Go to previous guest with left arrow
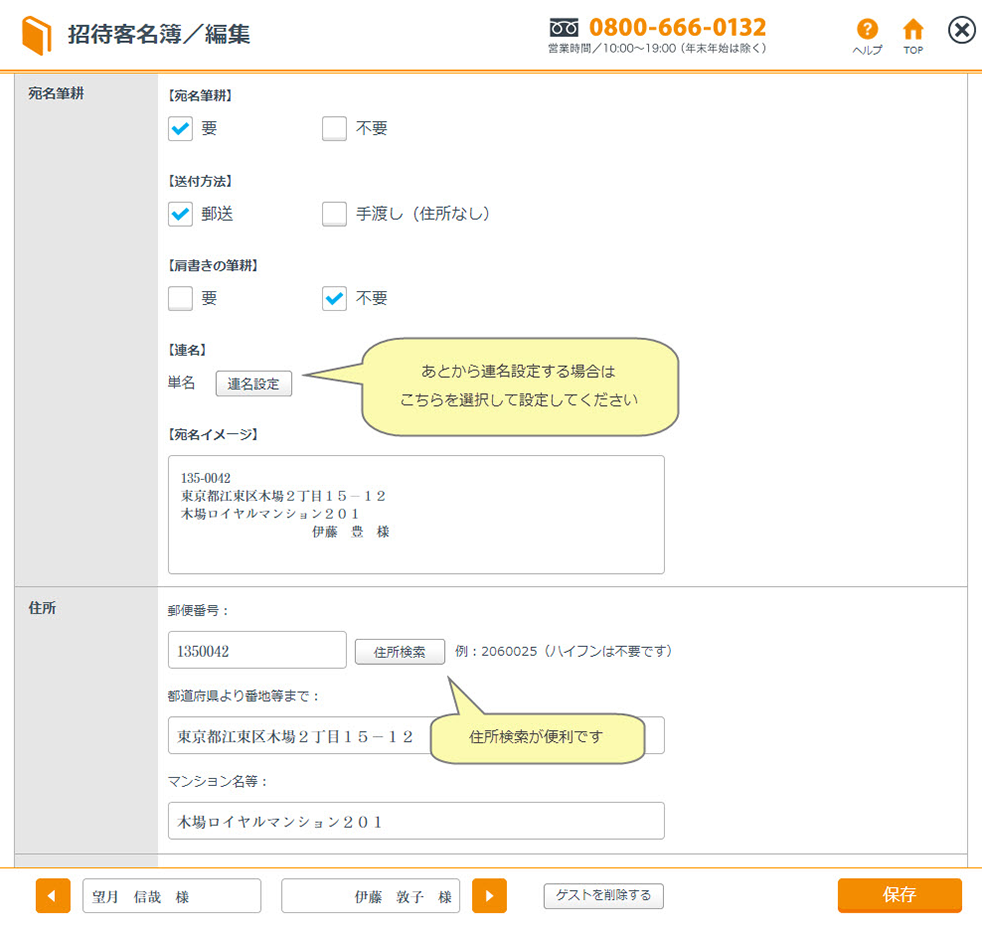The height and width of the screenshot is (928, 982). (x=53, y=896)
